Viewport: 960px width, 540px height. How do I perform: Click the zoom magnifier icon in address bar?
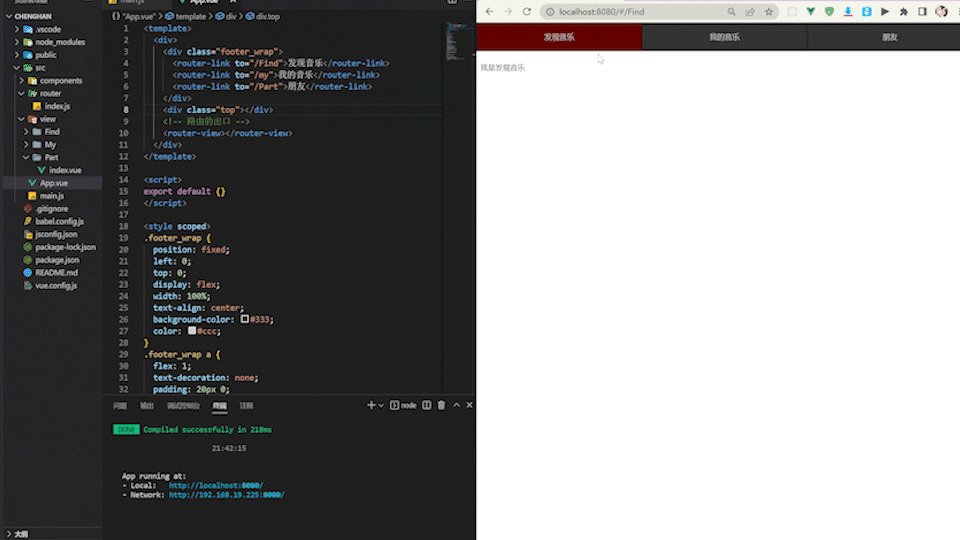731,12
